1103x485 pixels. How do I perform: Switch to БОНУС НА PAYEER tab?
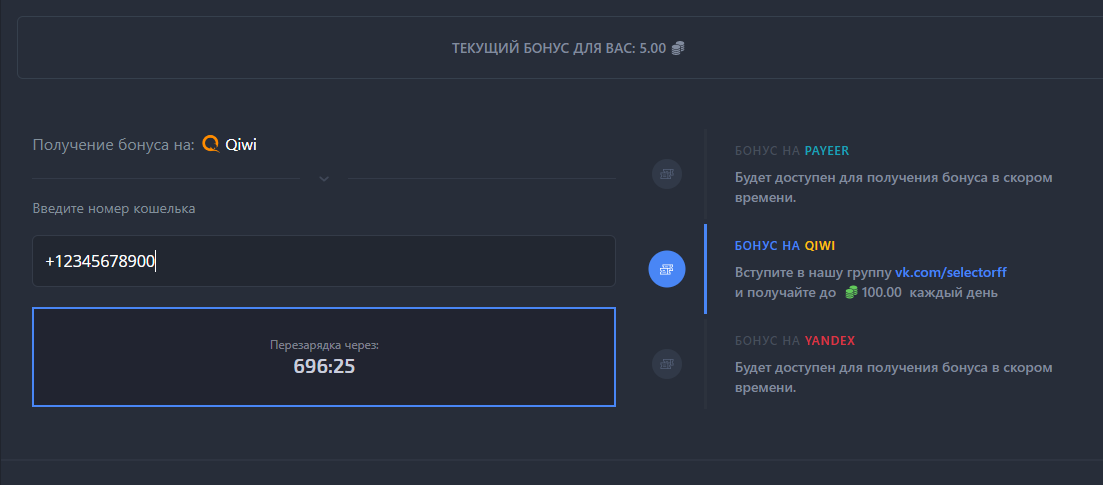coord(792,151)
